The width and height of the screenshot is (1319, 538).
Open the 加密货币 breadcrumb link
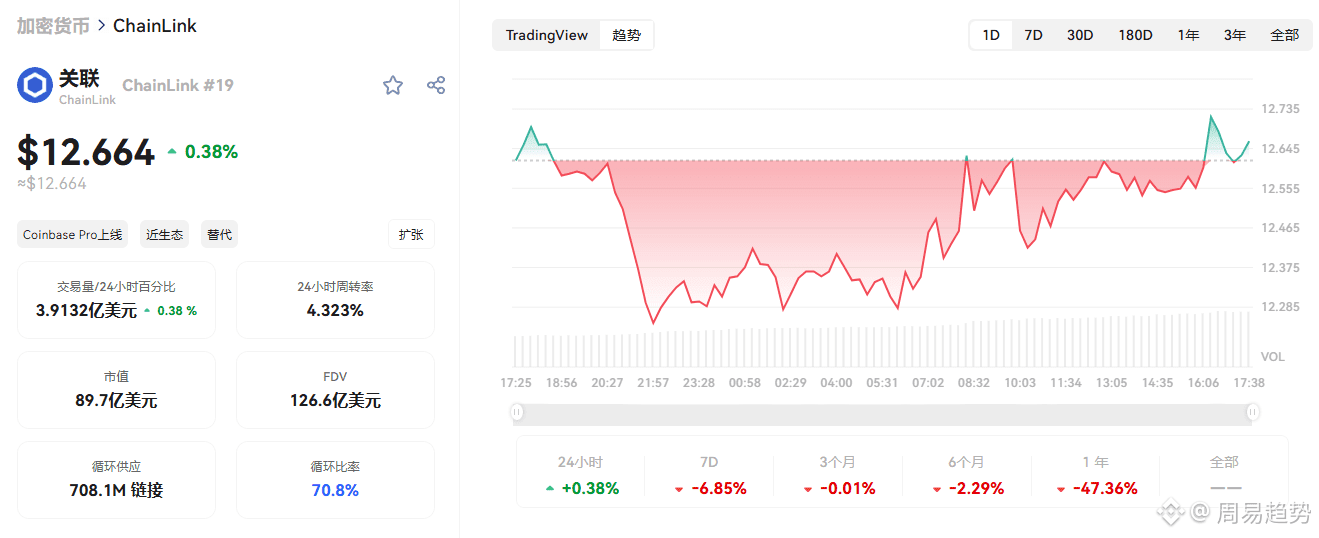coord(53,26)
